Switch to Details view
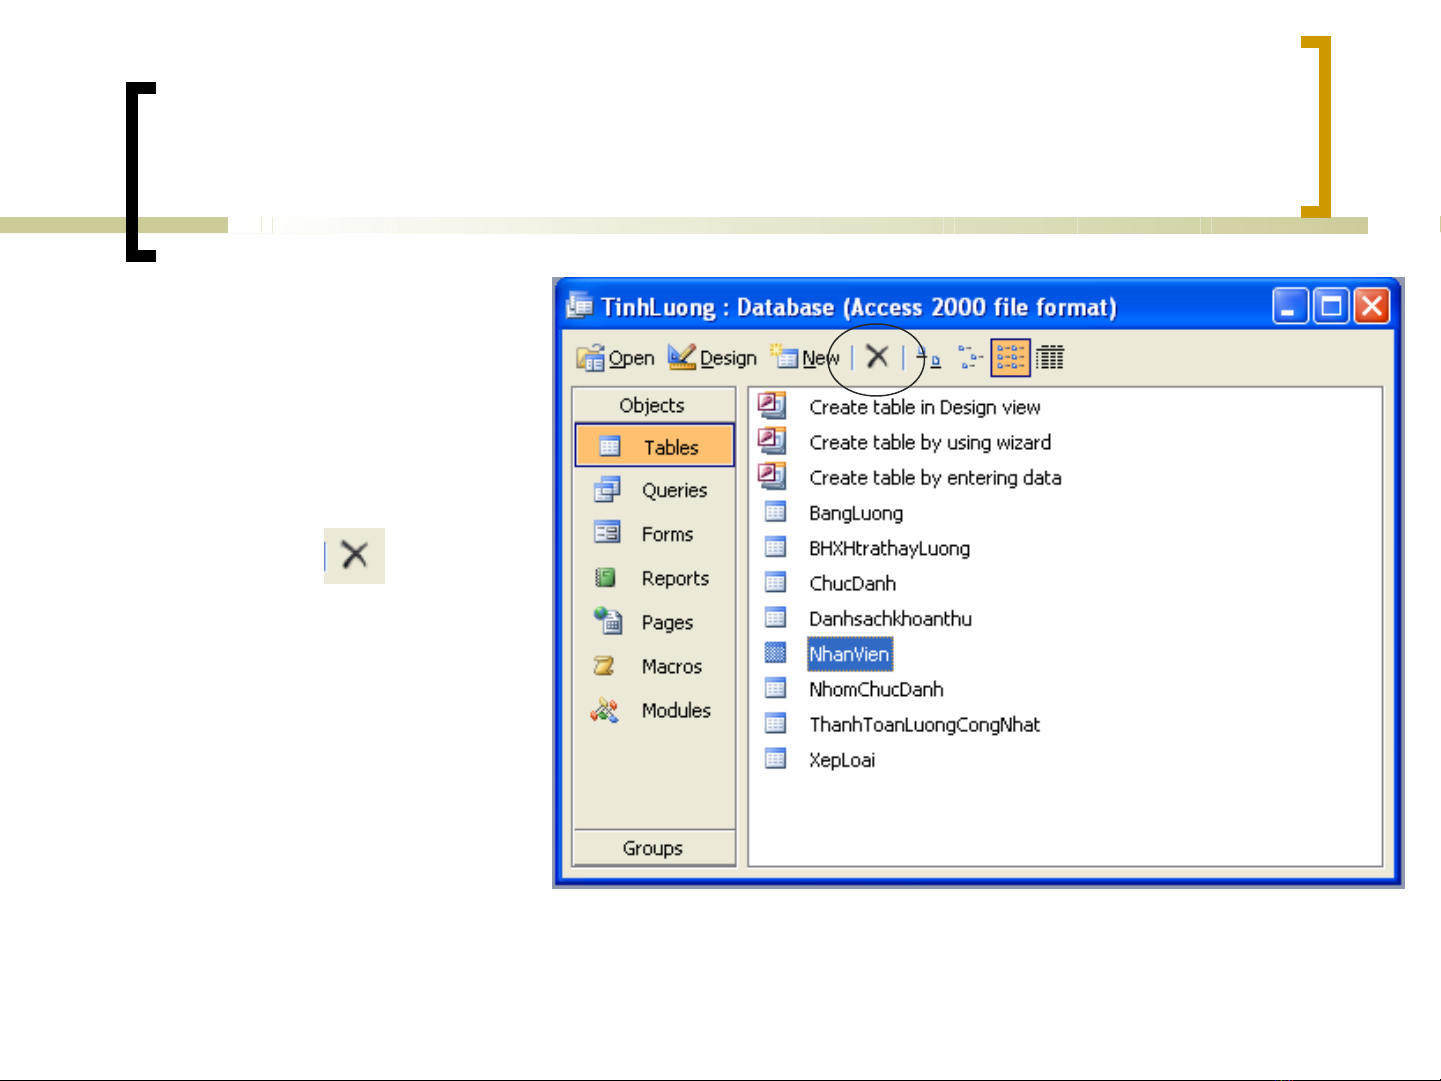Image resolution: width=1441 pixels, height=1081 pixels. point(1050,358)
